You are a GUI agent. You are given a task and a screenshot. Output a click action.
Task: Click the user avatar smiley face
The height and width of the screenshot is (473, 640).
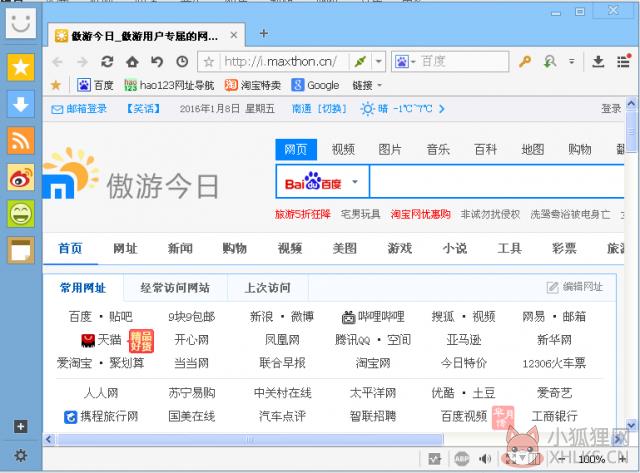click(x=20, y=22)
